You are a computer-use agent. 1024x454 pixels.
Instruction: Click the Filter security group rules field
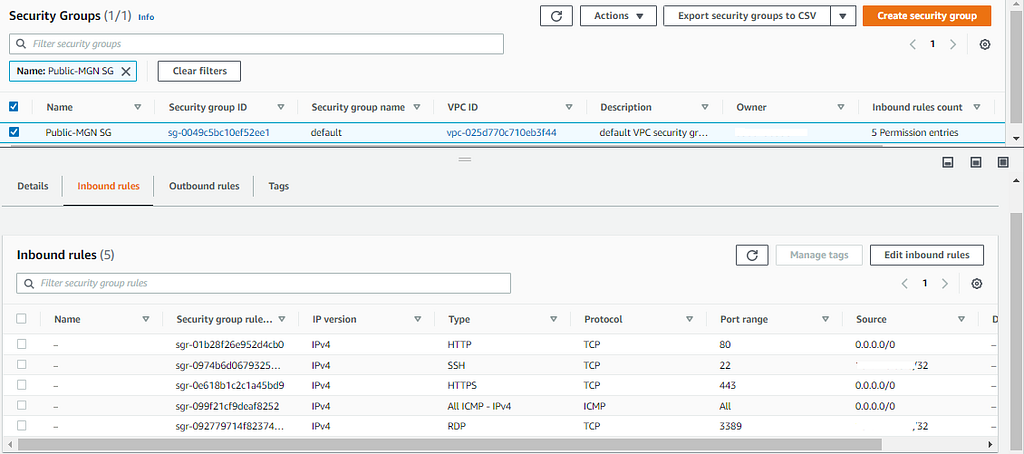[x=263, y=284]
